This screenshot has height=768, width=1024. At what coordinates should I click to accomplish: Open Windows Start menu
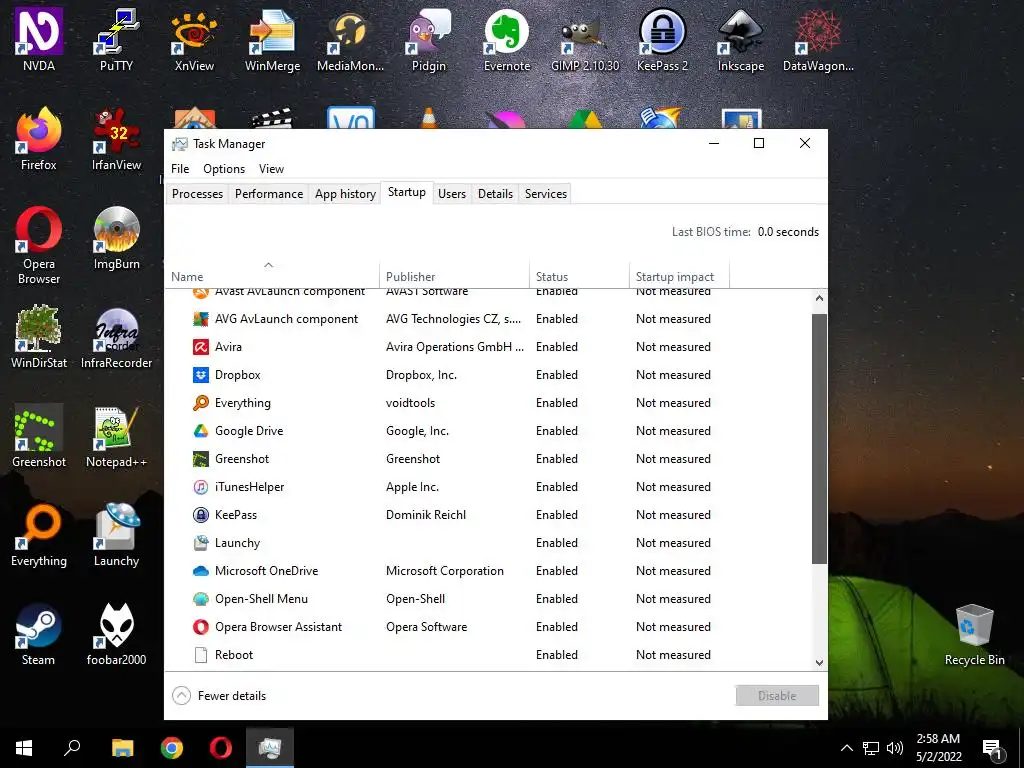coord(24,748)
